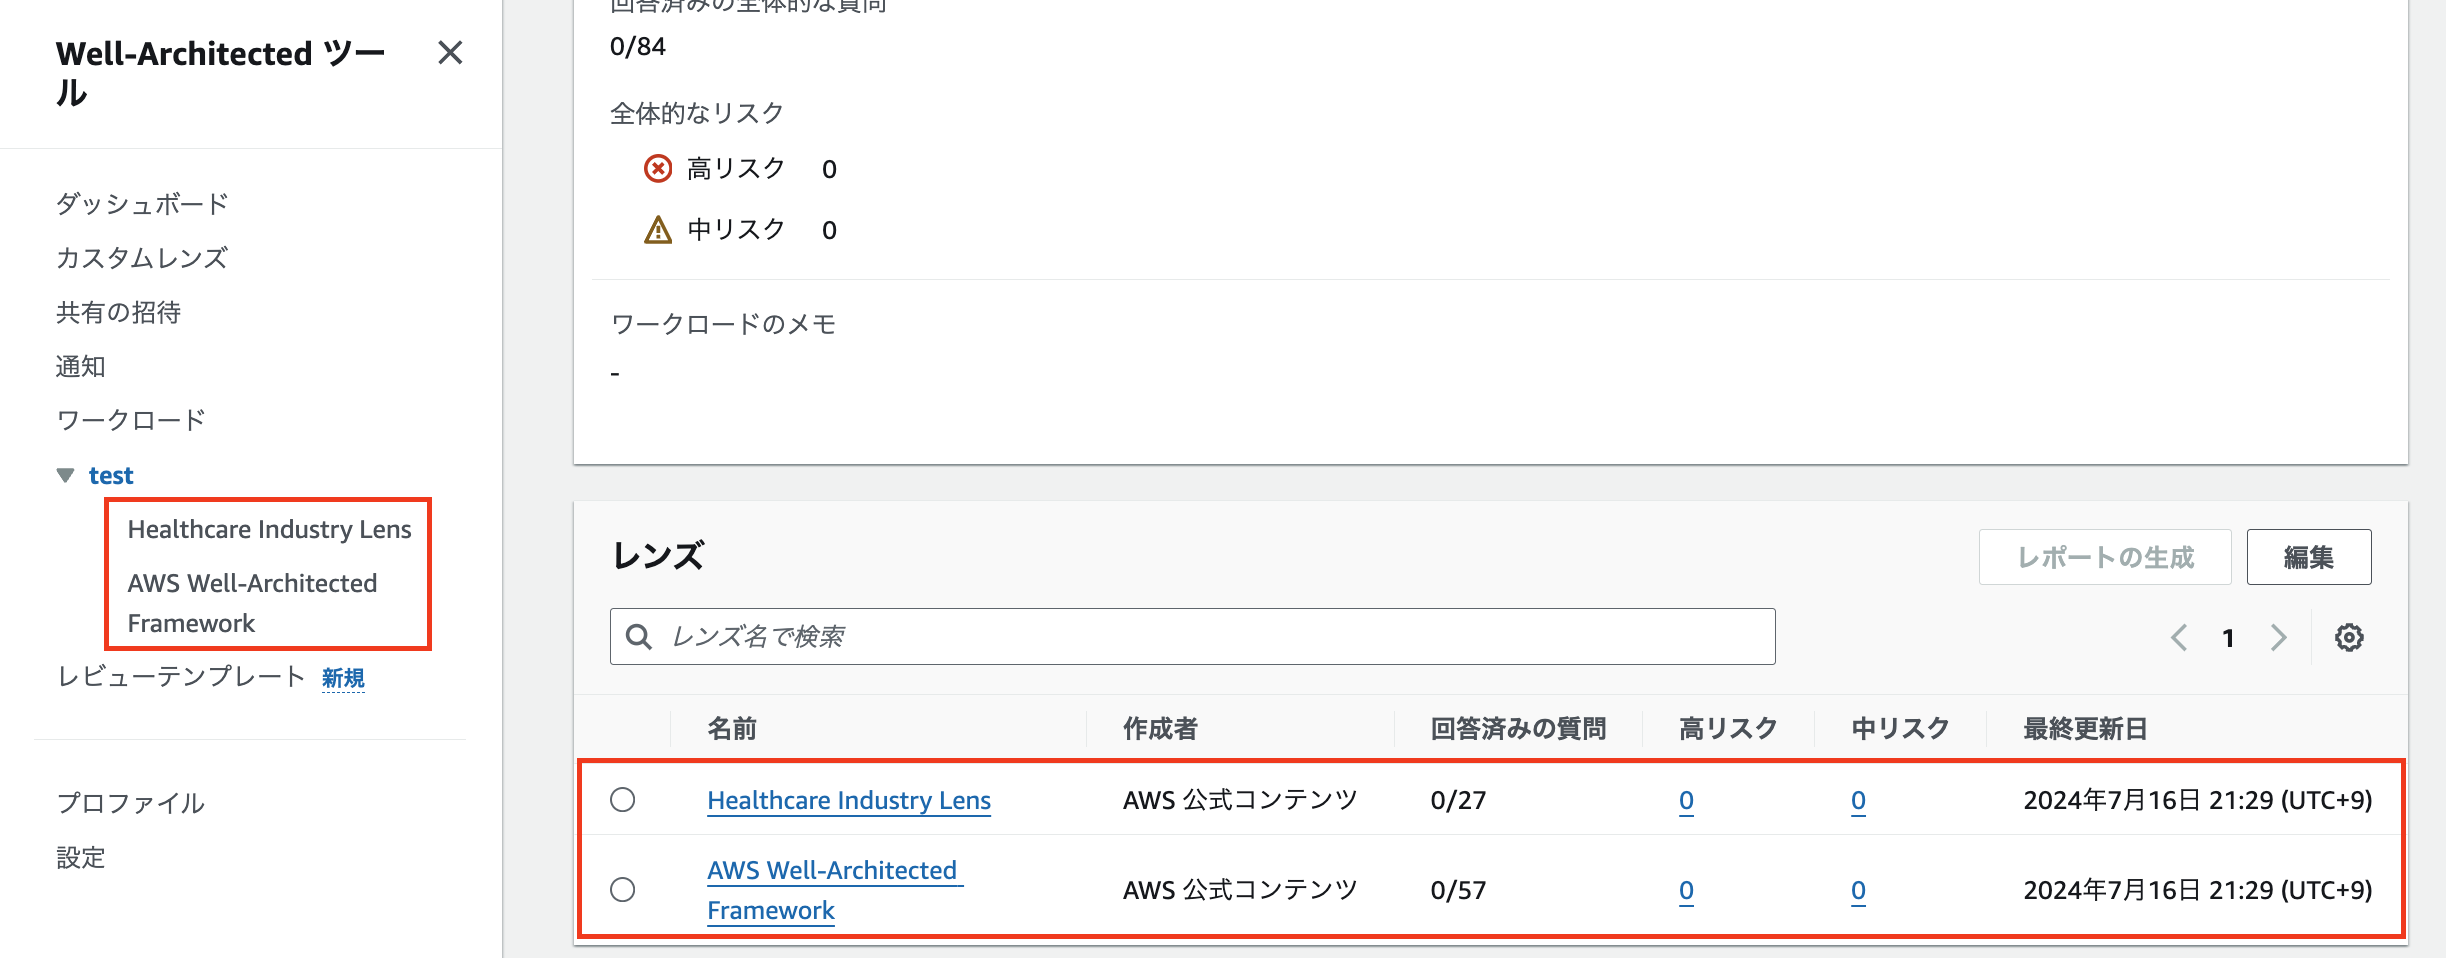Viewport: 2446px width, 958px height.
Task: Click the 最終更新日 column header
Action: [2085, 729]
